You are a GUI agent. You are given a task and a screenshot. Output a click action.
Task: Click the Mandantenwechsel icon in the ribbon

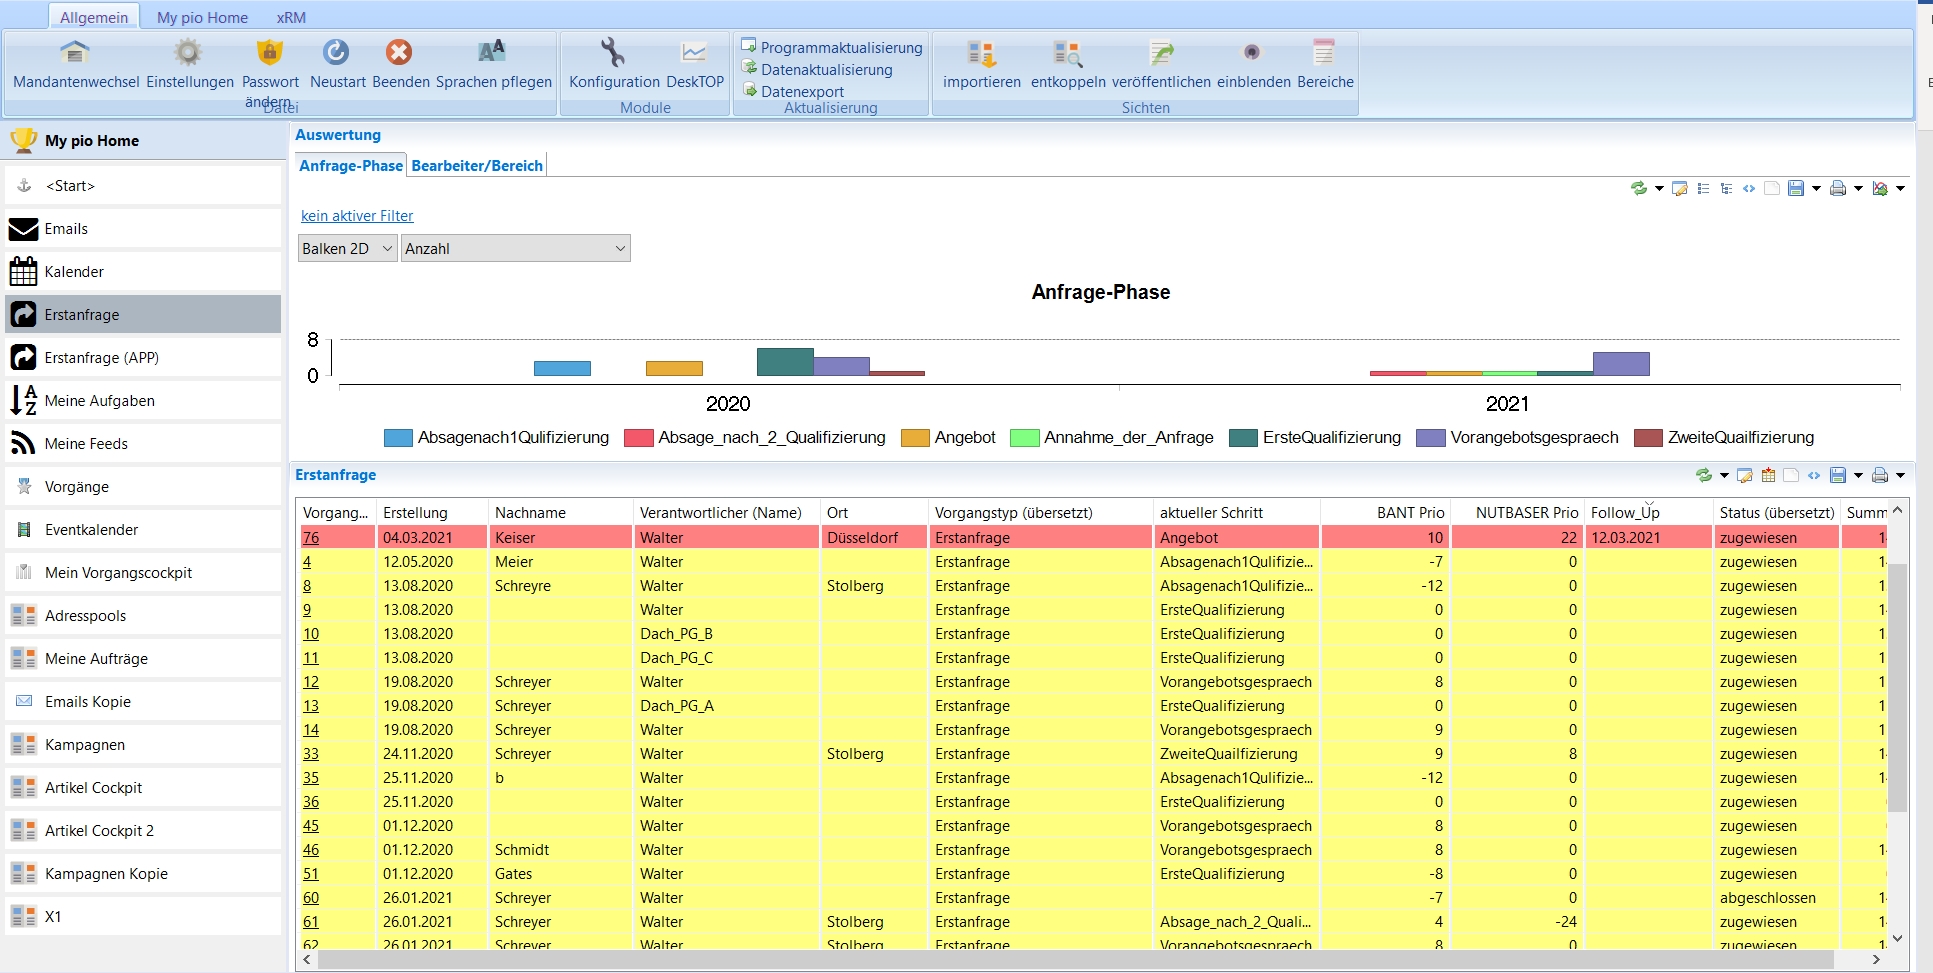point(75,53)
